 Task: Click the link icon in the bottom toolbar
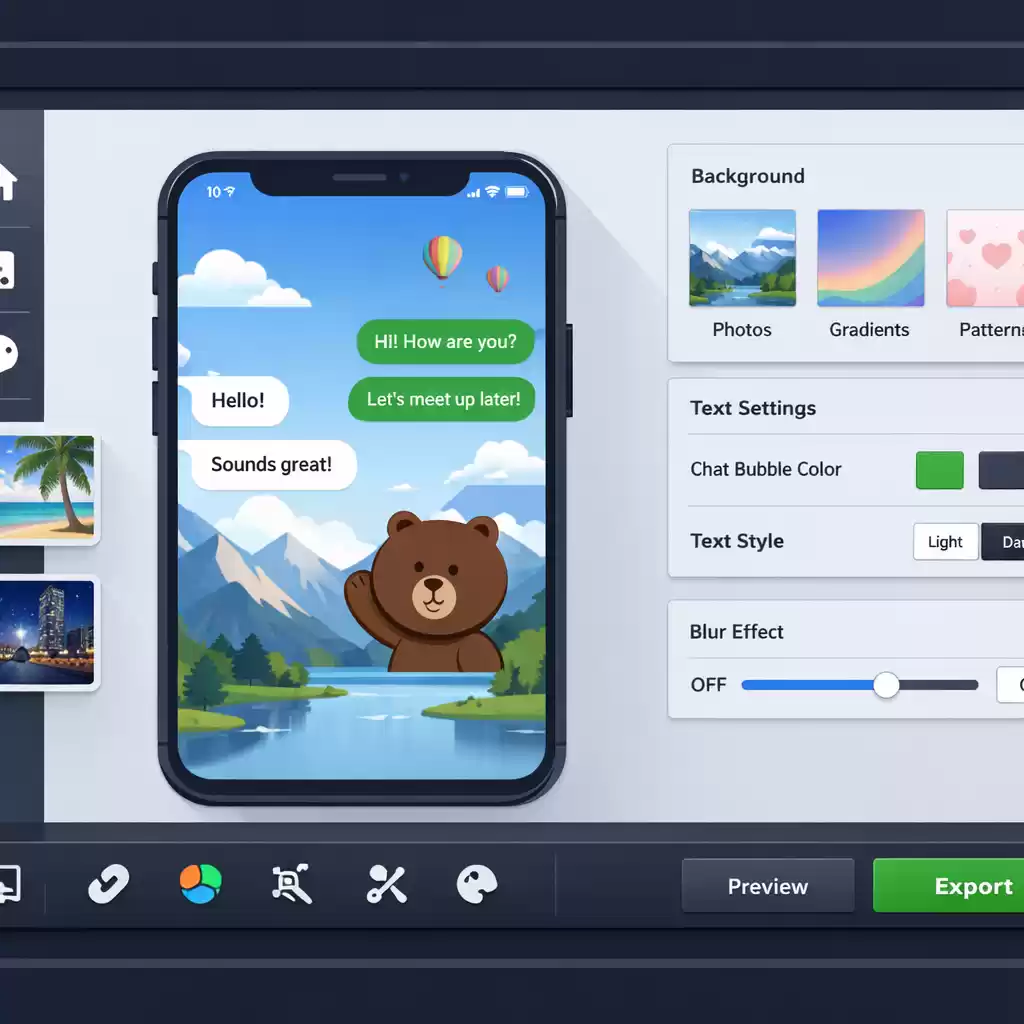(x=108, y=886)
